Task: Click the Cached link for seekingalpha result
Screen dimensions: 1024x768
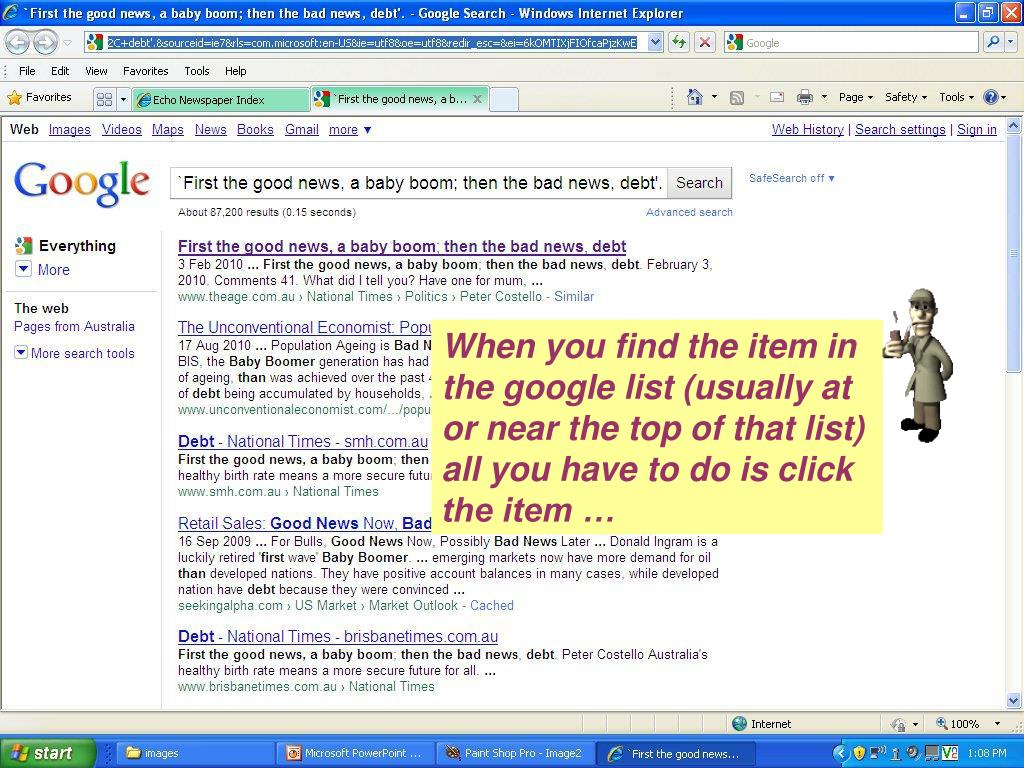Action: 492,605
